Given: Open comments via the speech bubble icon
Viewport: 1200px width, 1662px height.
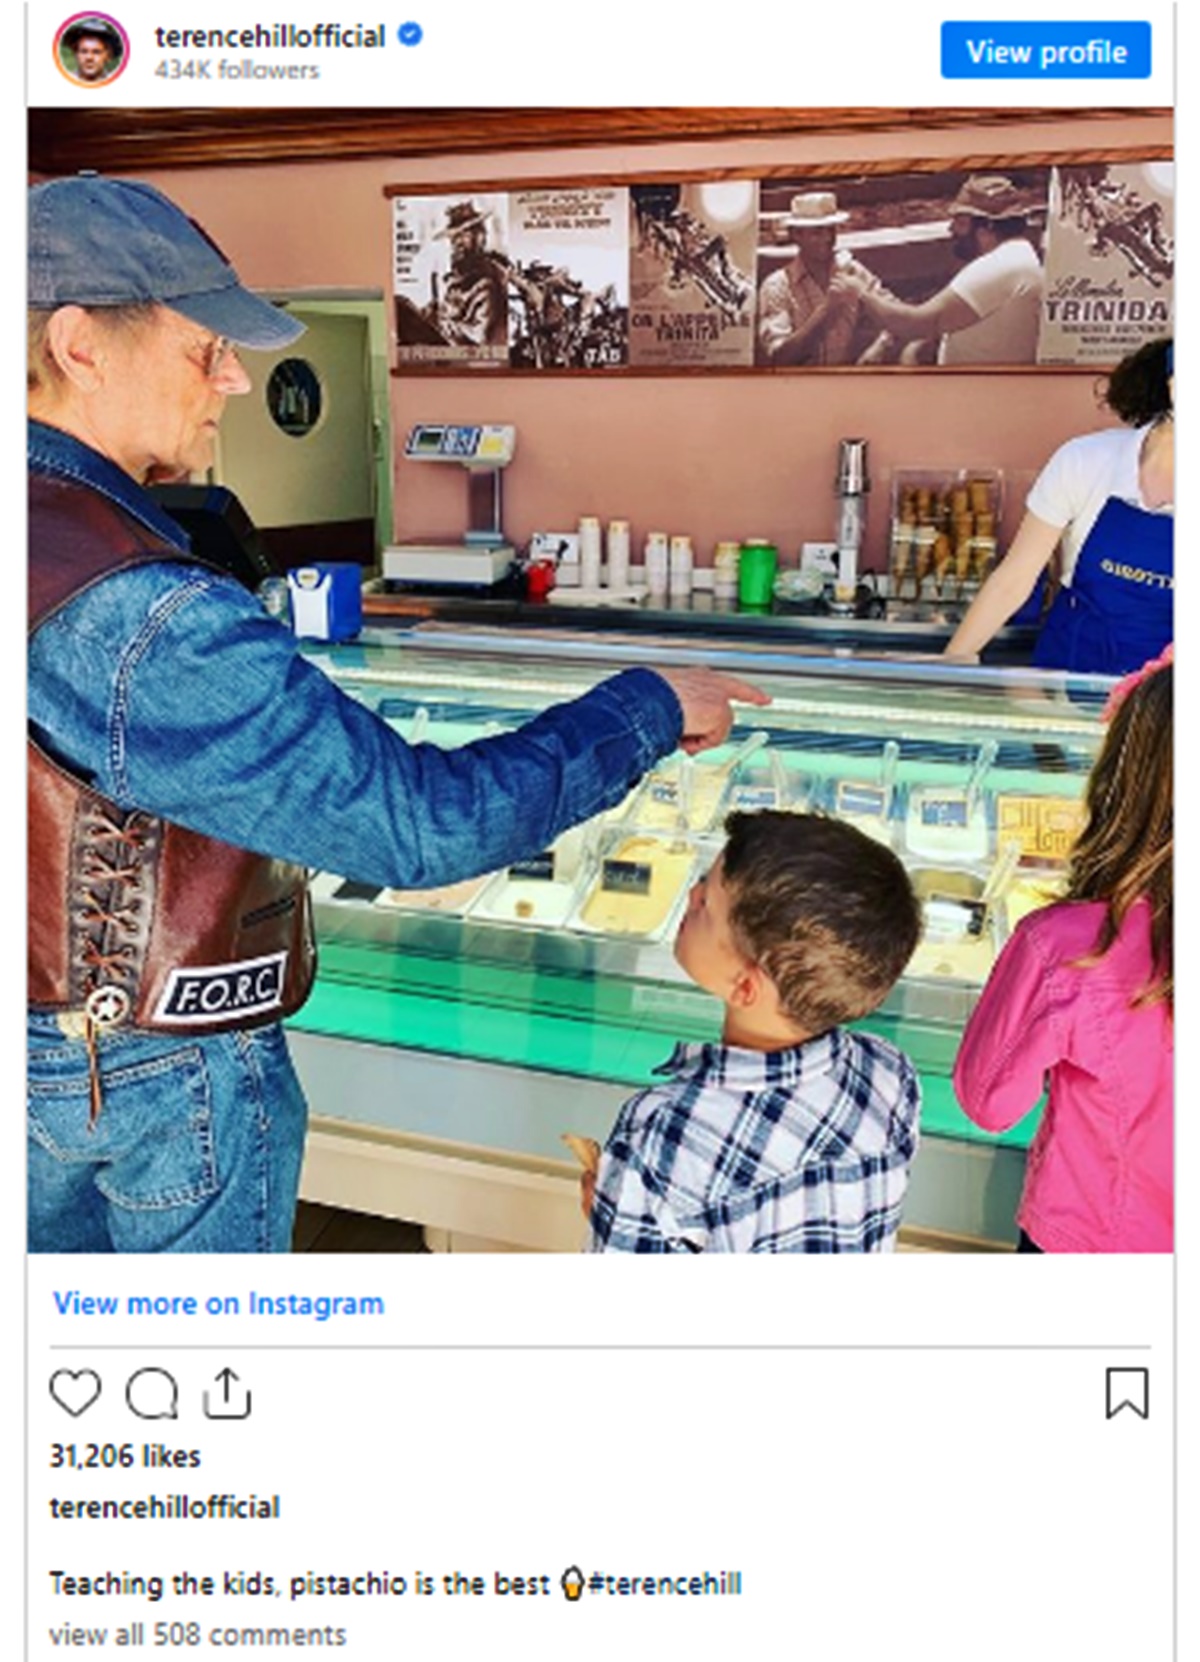Looking at the screenshot, I should tap(151, 1393).
